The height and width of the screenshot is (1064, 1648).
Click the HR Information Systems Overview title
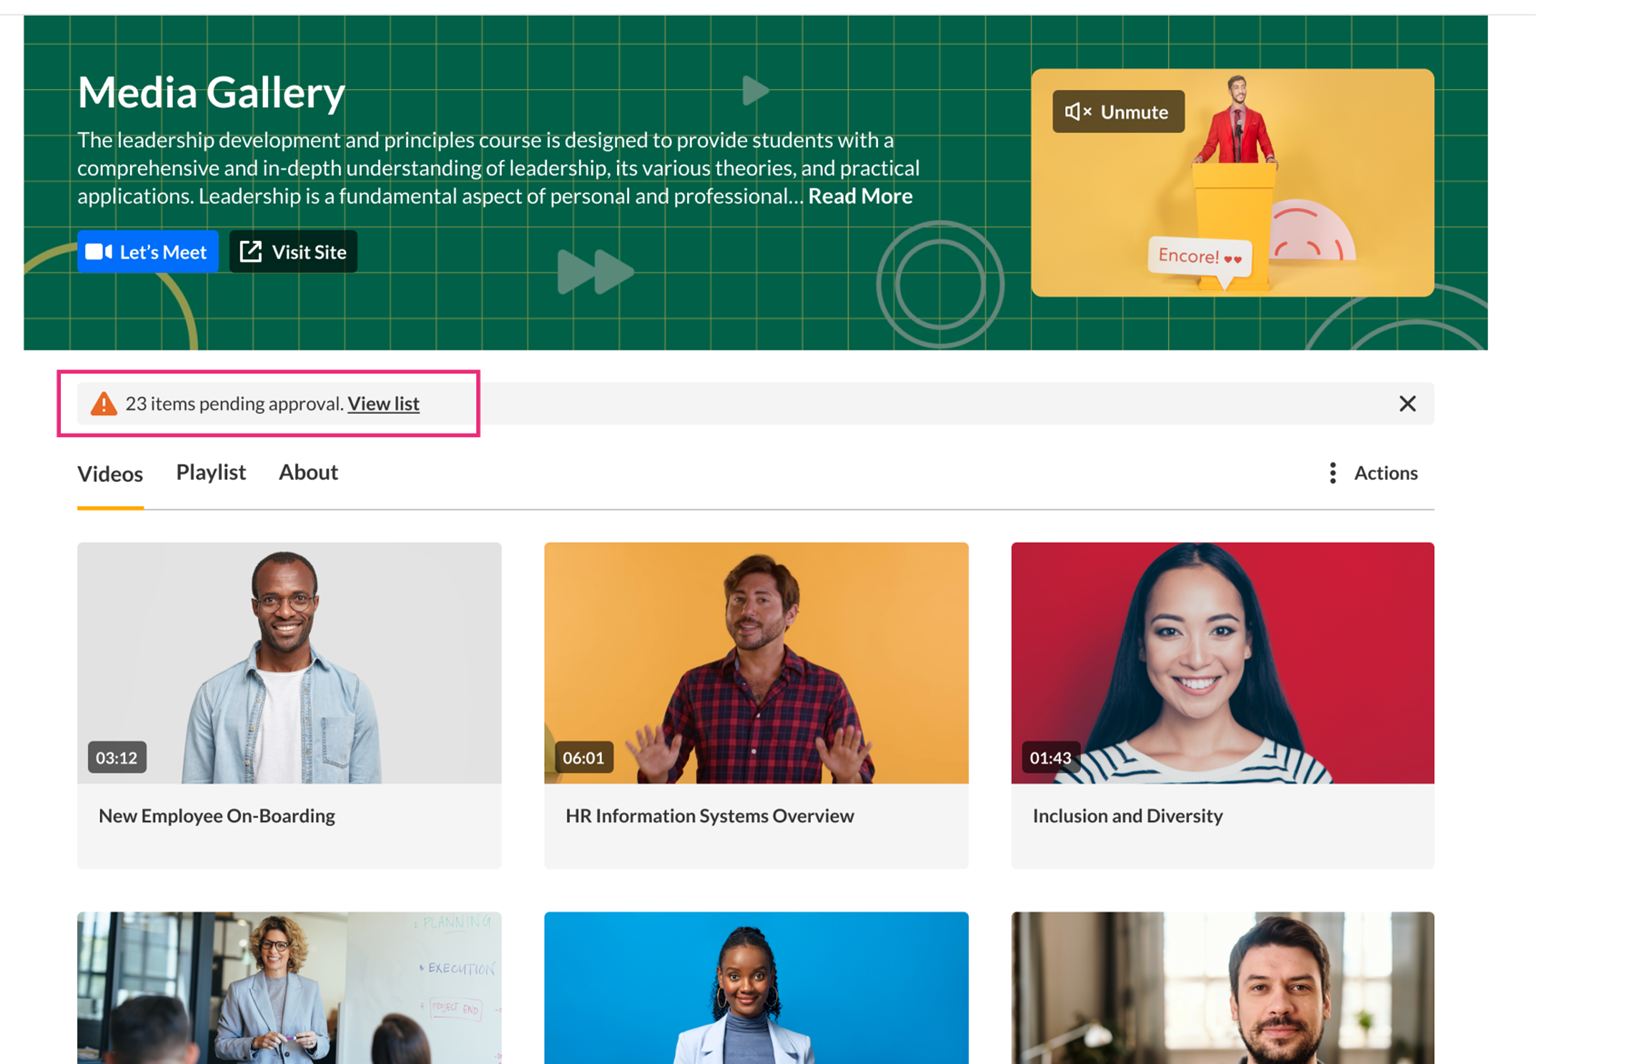coord(710,816)
